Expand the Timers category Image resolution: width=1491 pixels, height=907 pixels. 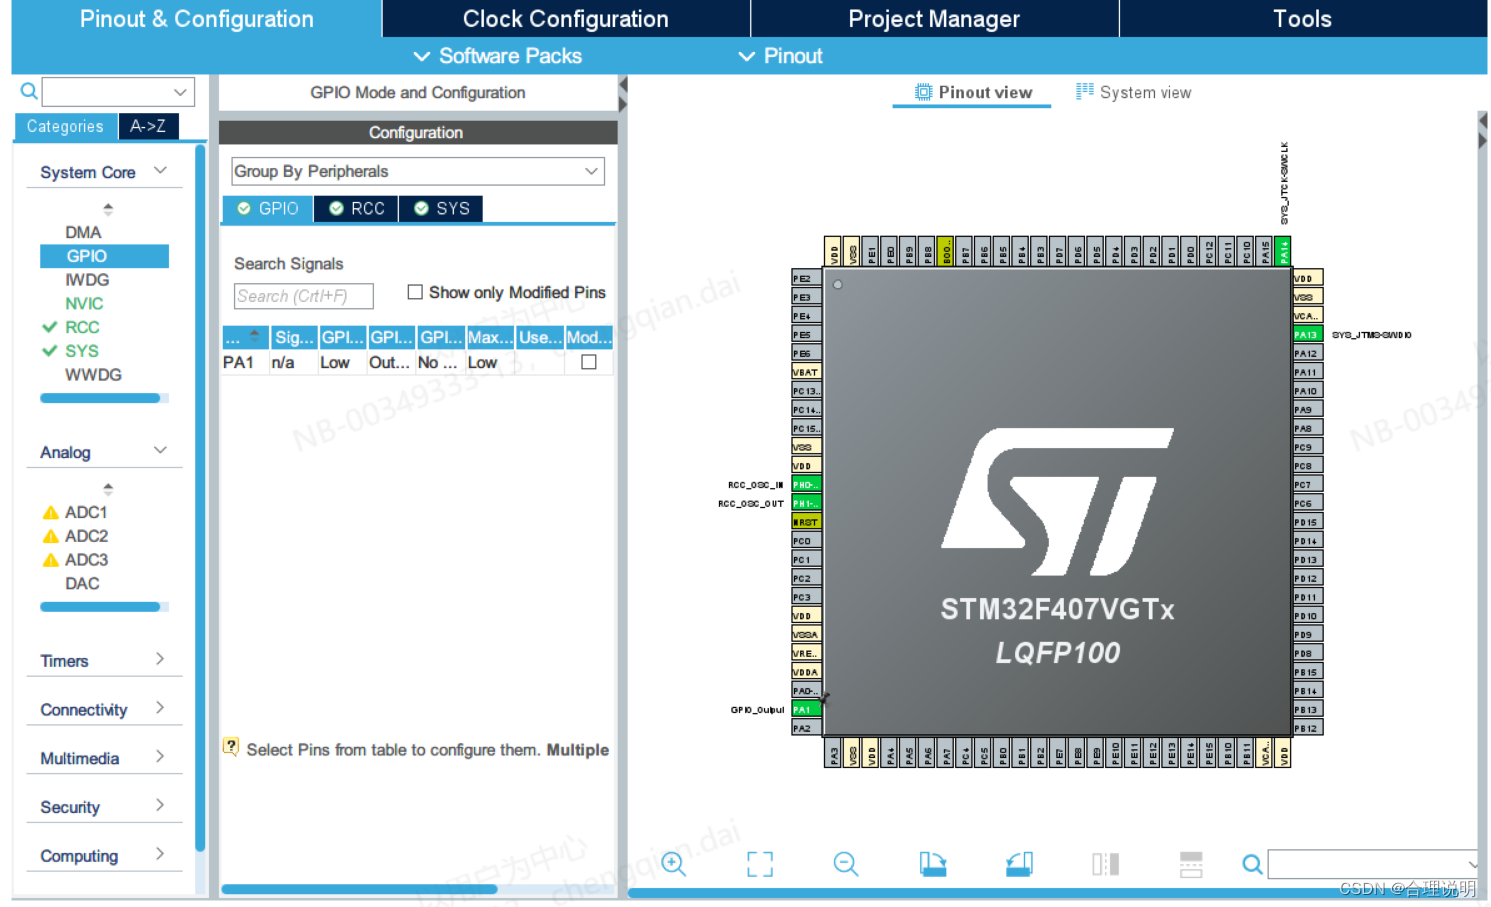[160, 659]
